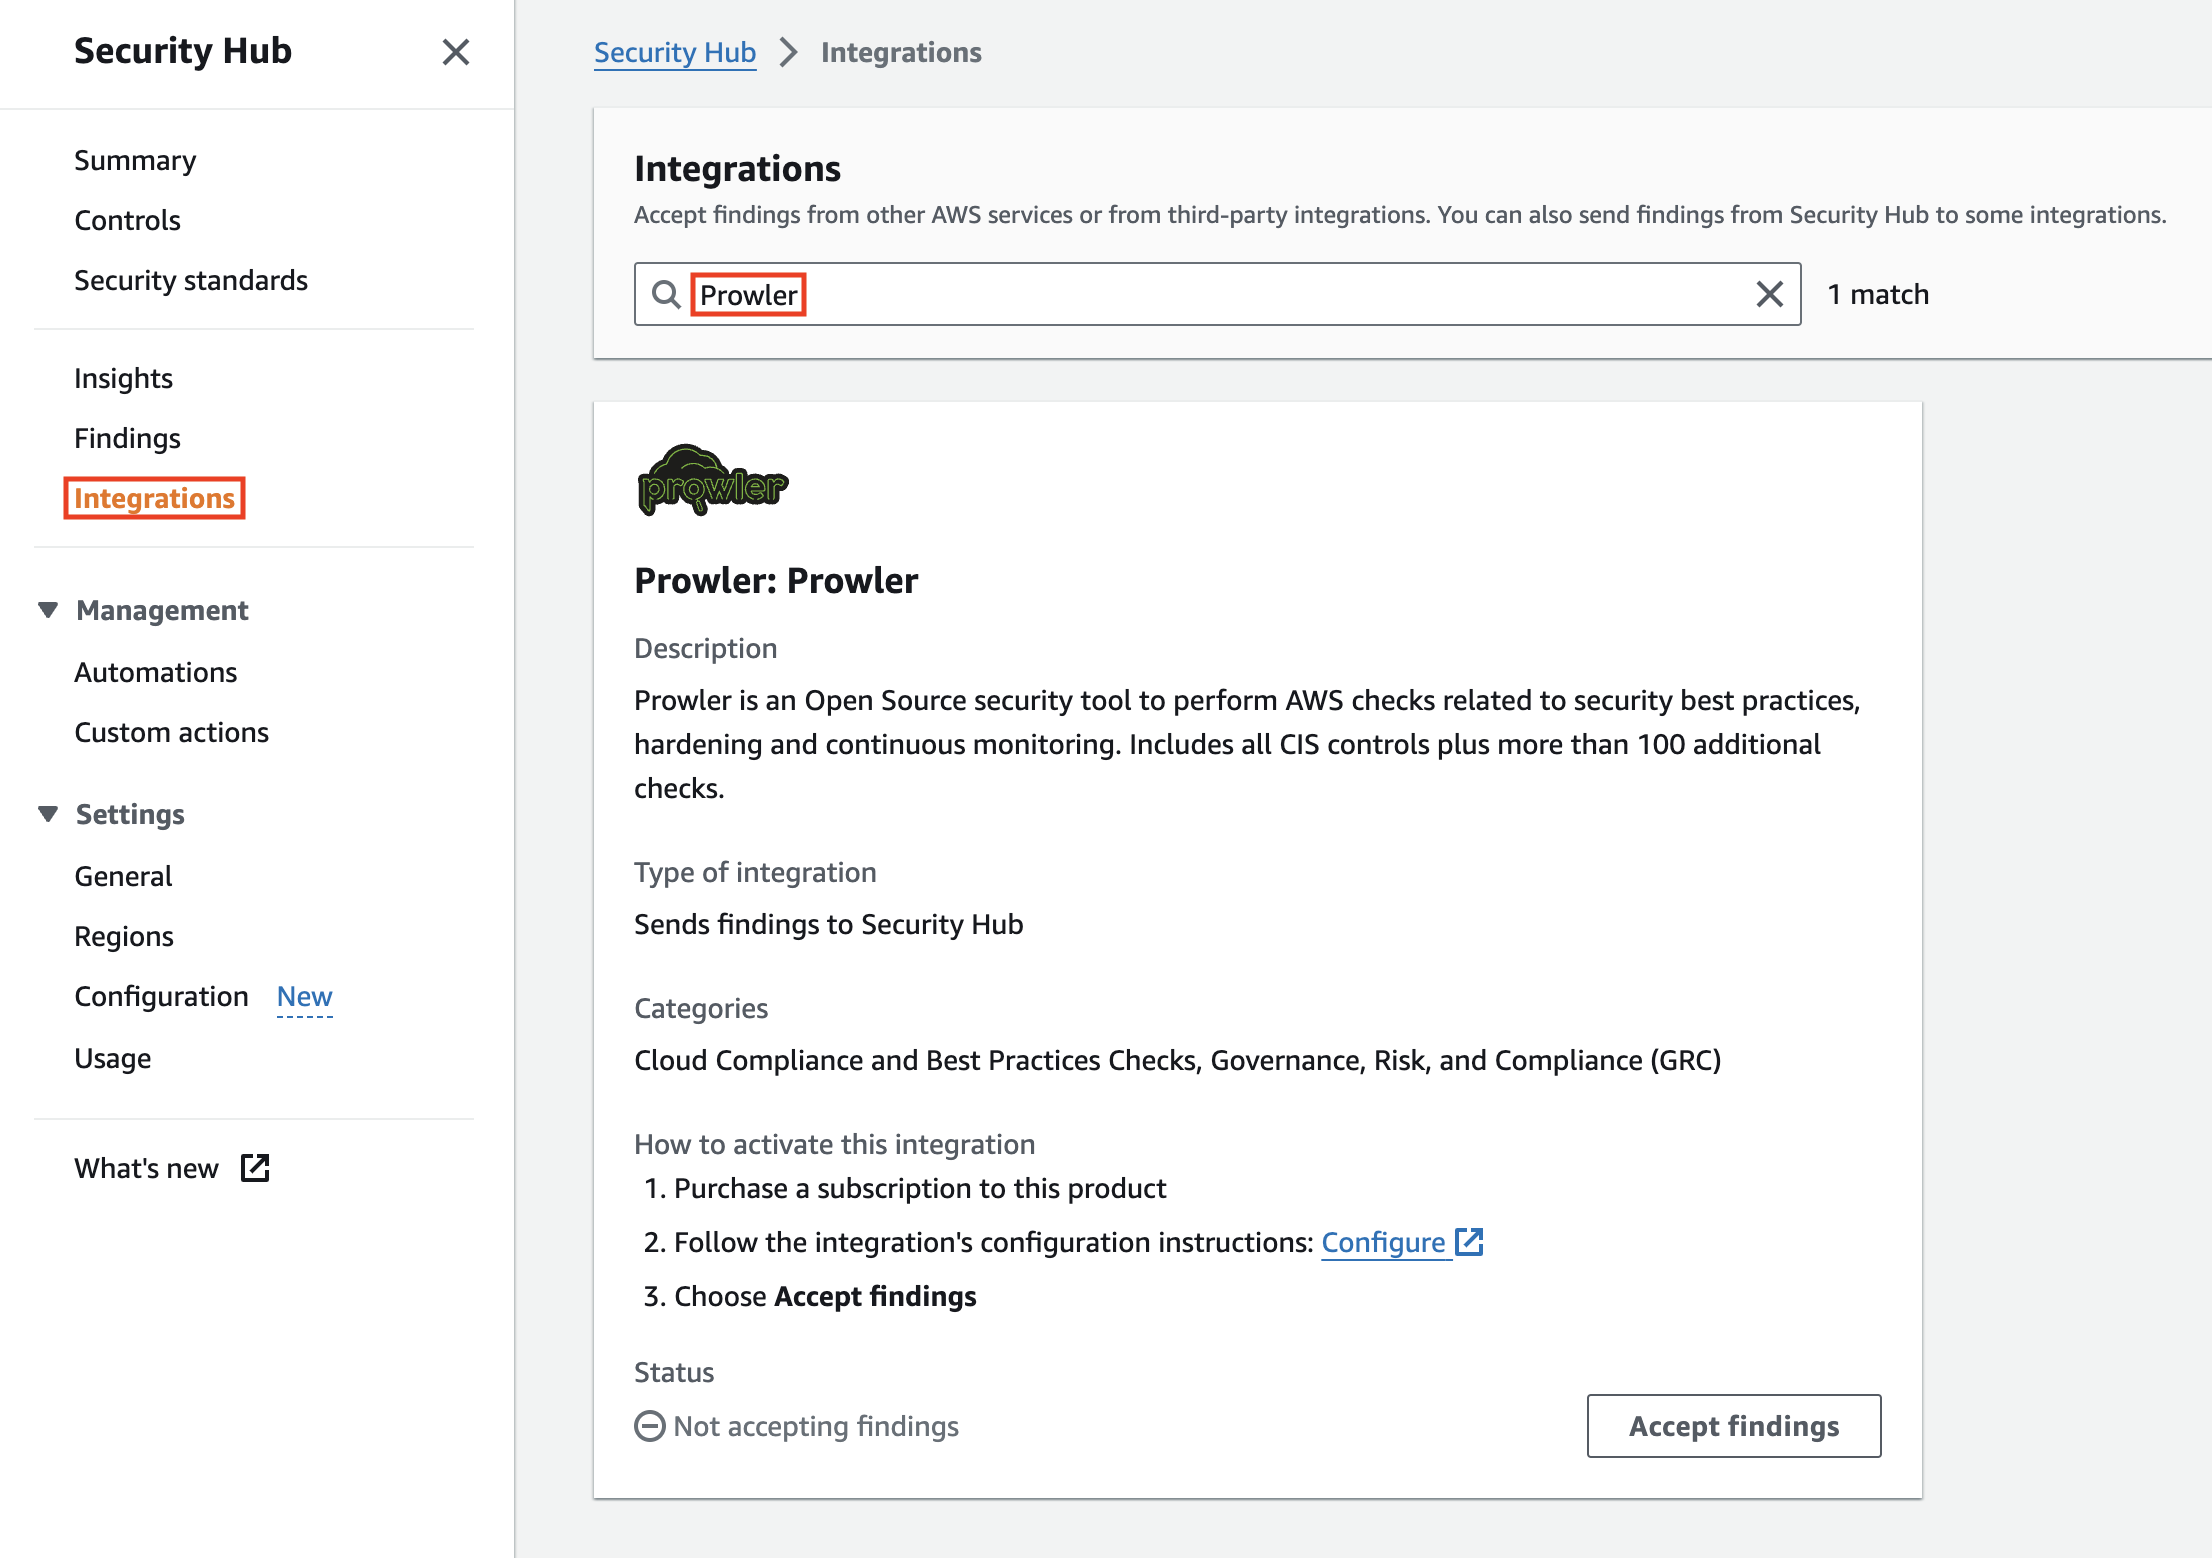Open Security standards page
The width and height of the screenshot is (2212, 1558).
tap(191, 280)
